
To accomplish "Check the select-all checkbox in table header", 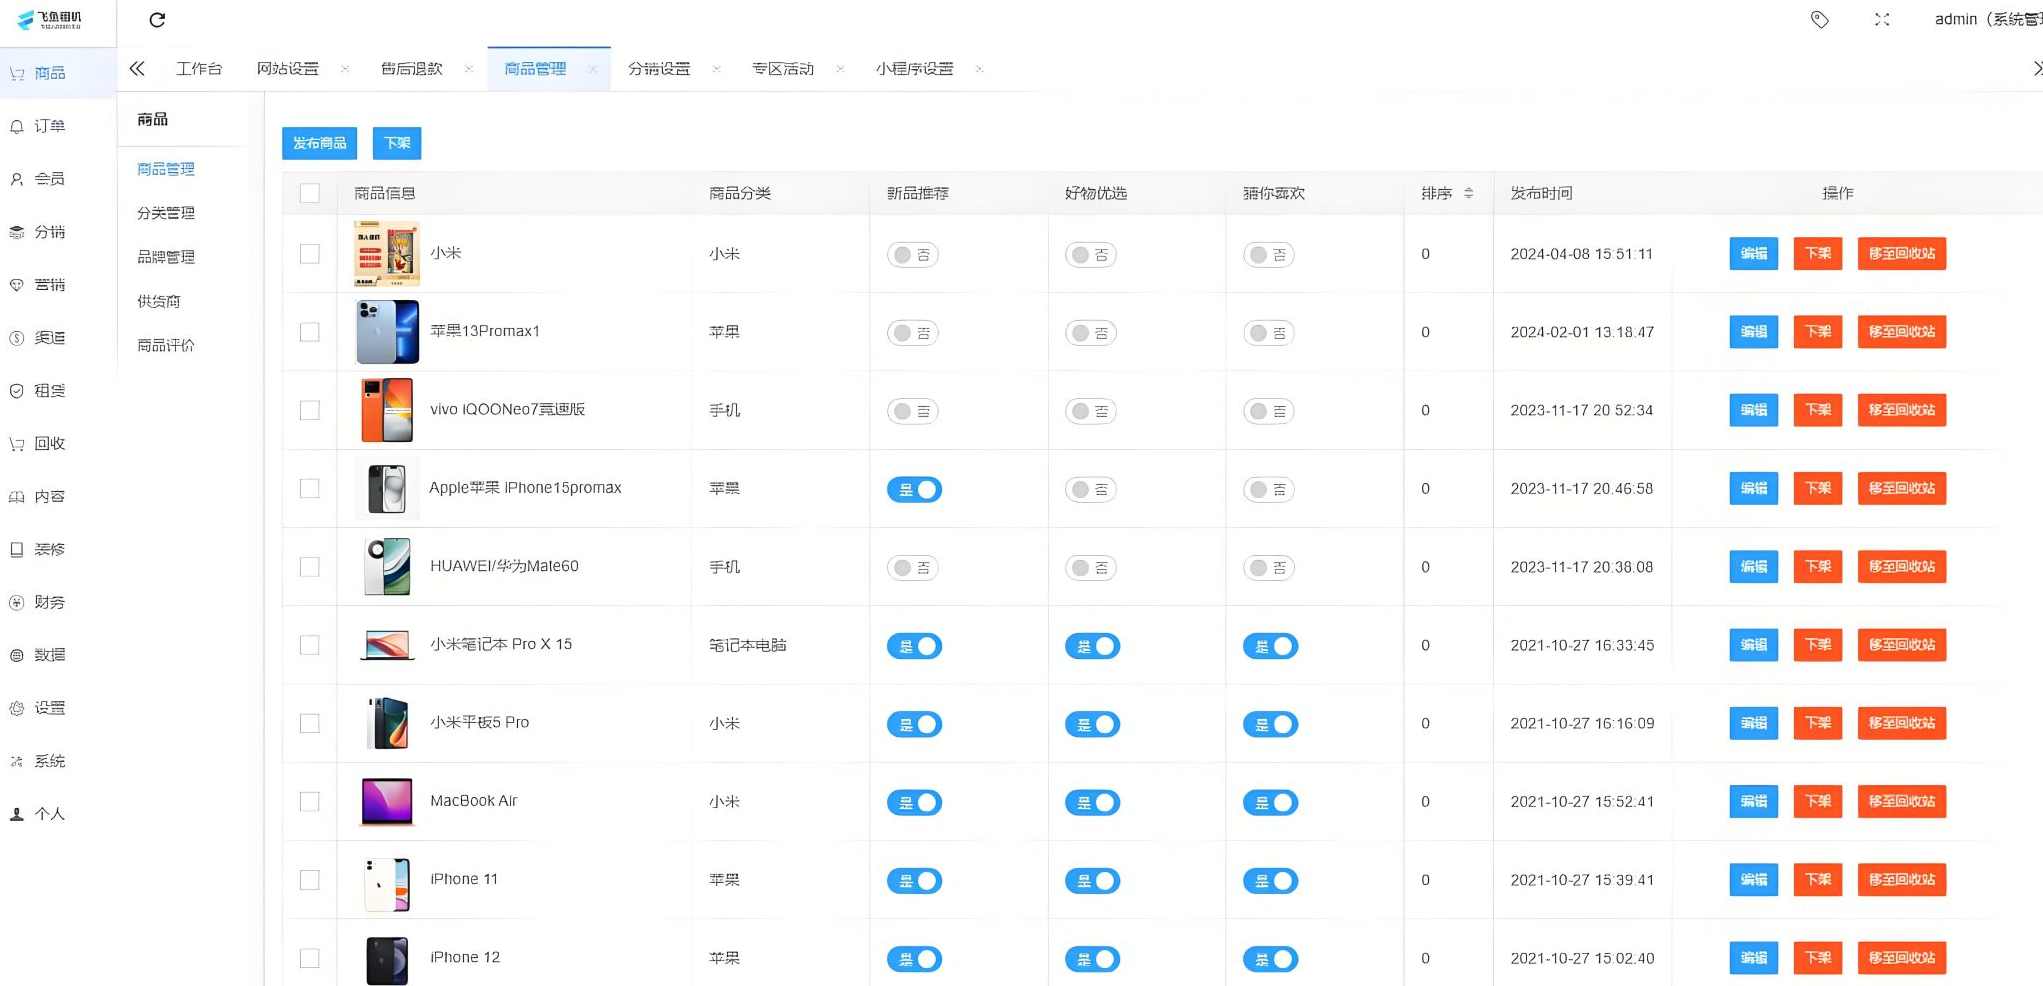I will [x=309, y=193].
